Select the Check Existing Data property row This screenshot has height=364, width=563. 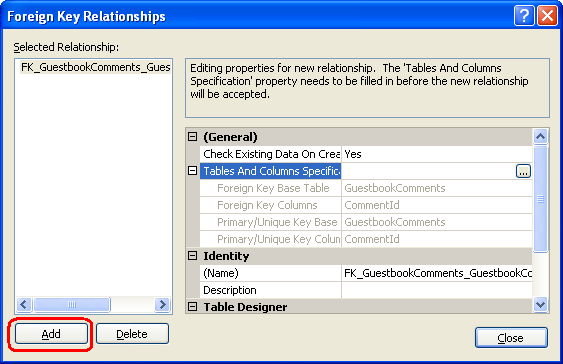(366, 154)
